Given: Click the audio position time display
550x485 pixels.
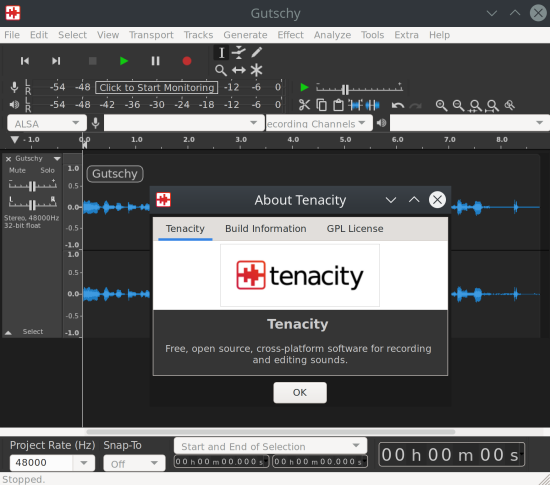Looking at the screenshot, I should tap(451, 455).
